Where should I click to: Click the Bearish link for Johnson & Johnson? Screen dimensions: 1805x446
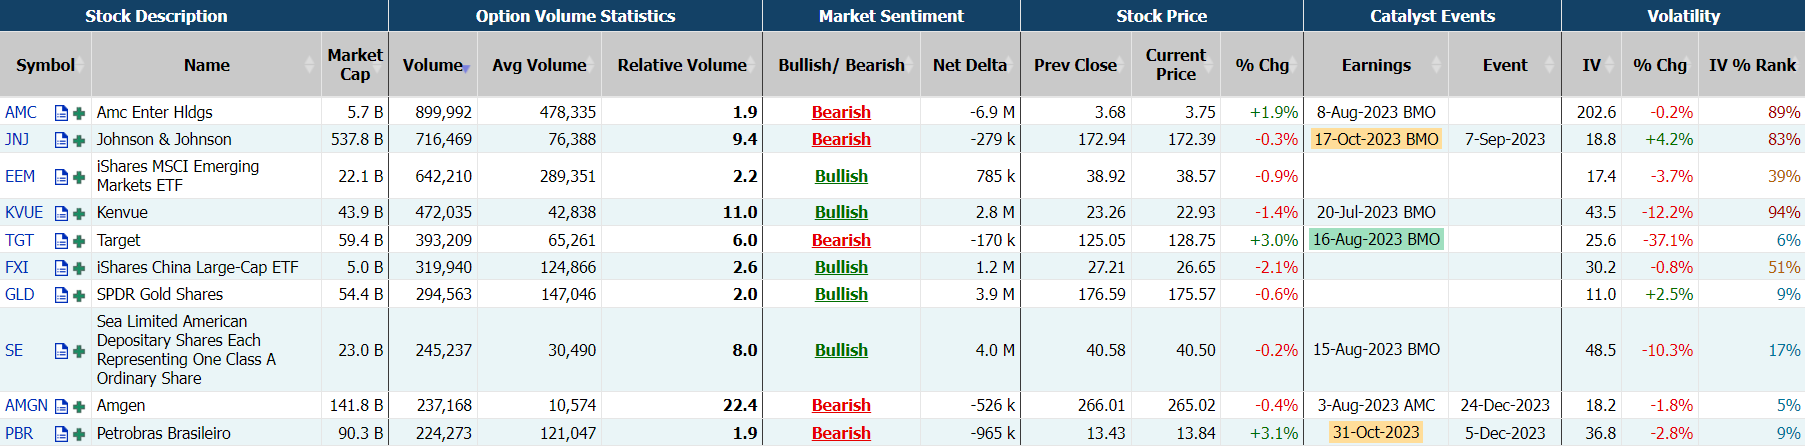[841, 140]
